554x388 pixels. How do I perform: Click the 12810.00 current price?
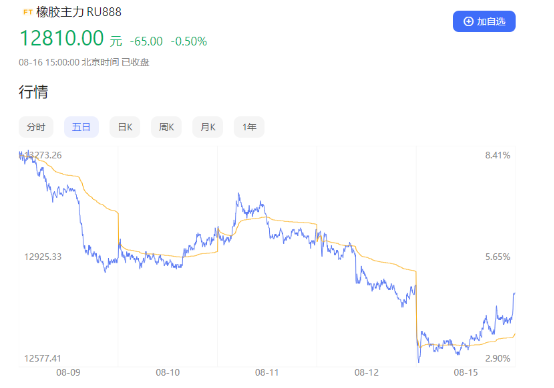62,38
